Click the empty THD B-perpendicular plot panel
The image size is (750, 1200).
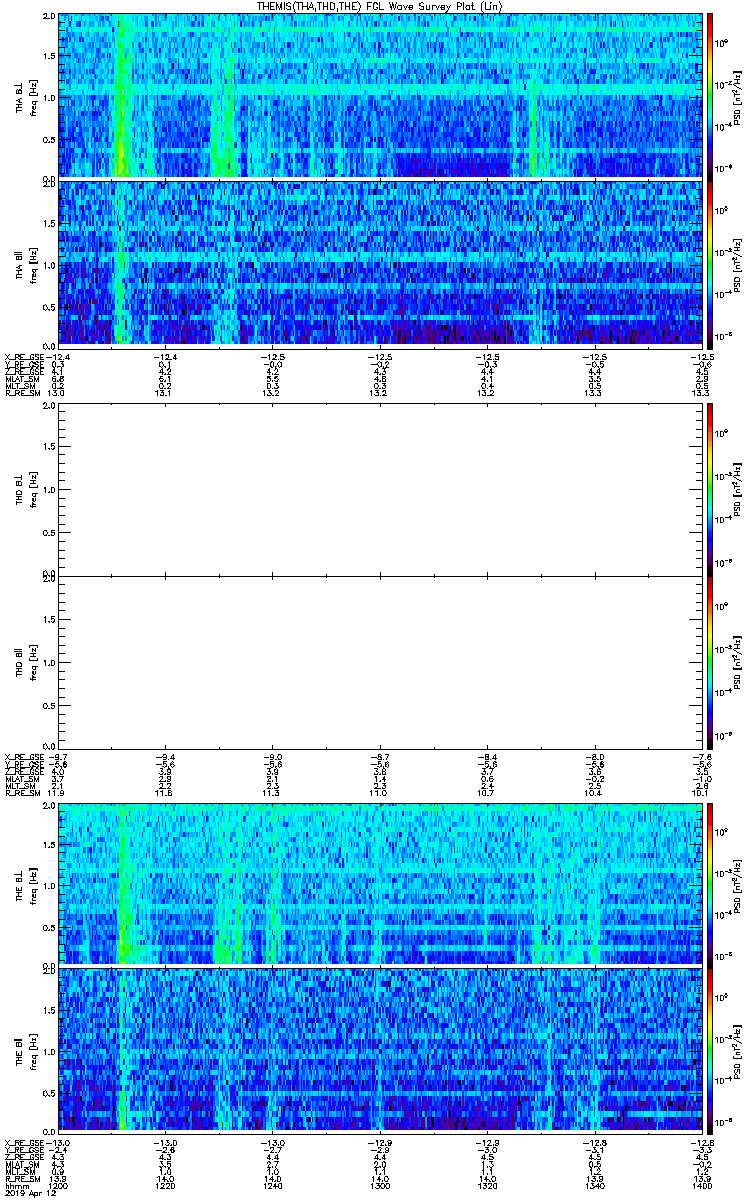(x=379, y=489)
